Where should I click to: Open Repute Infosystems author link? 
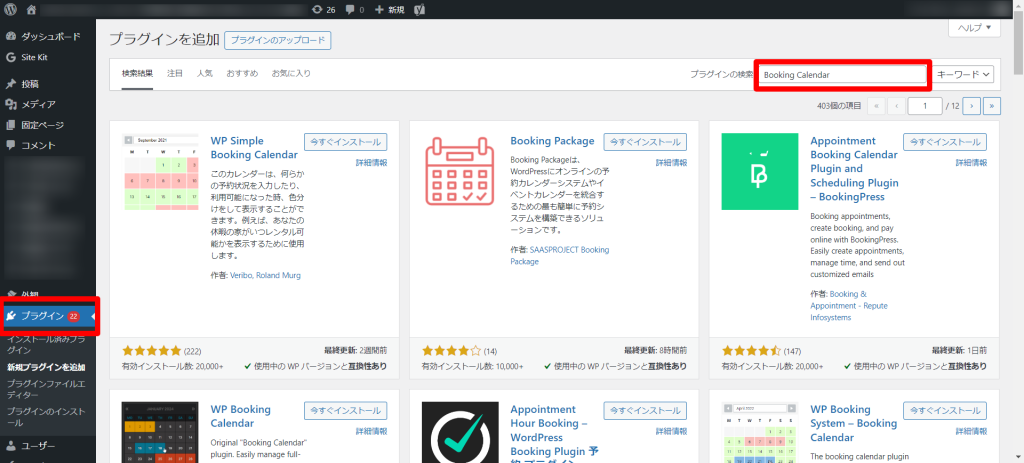click(x=849, y=306)
